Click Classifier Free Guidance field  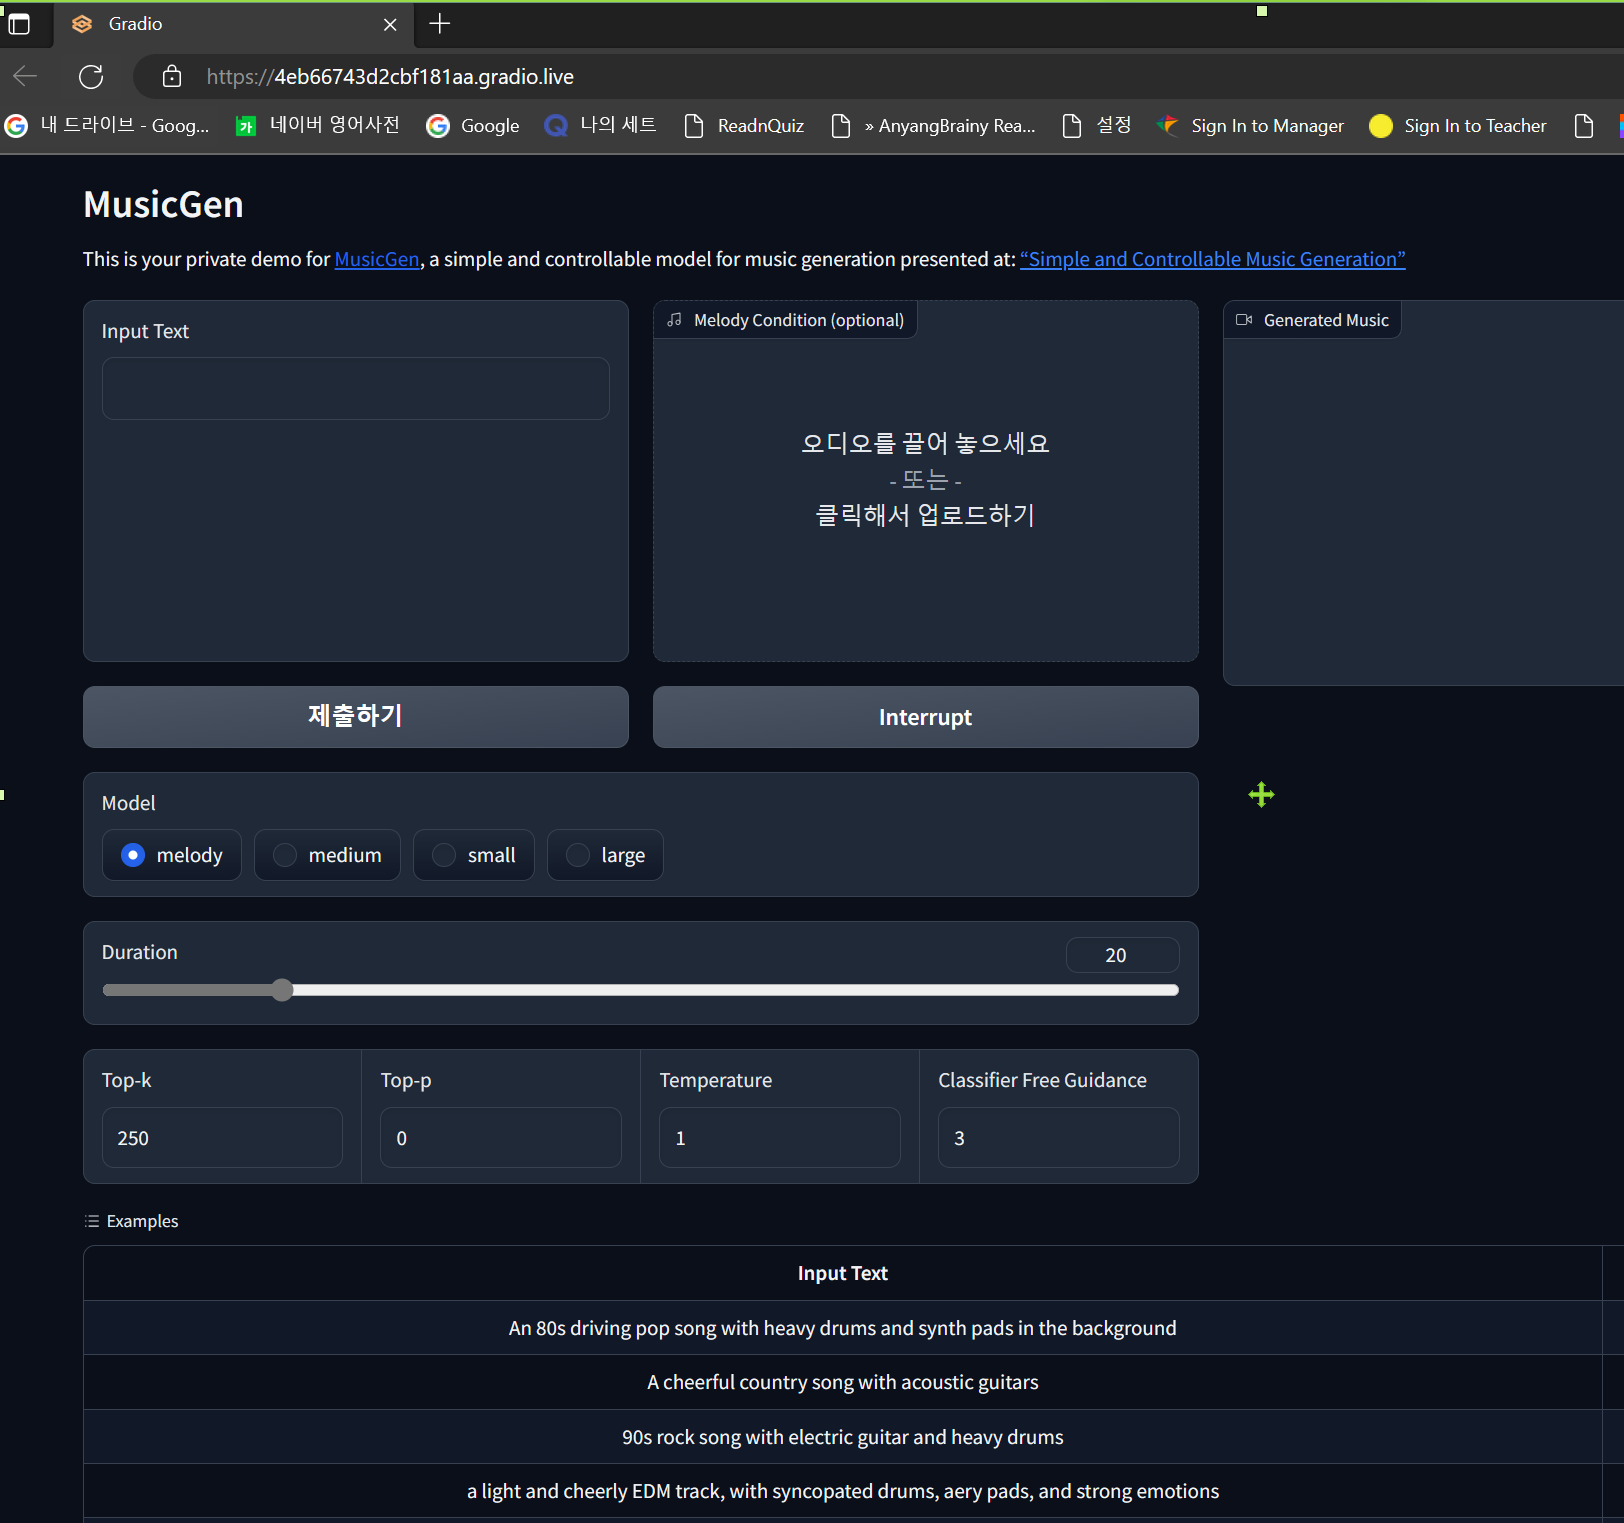point(1059,1138)
